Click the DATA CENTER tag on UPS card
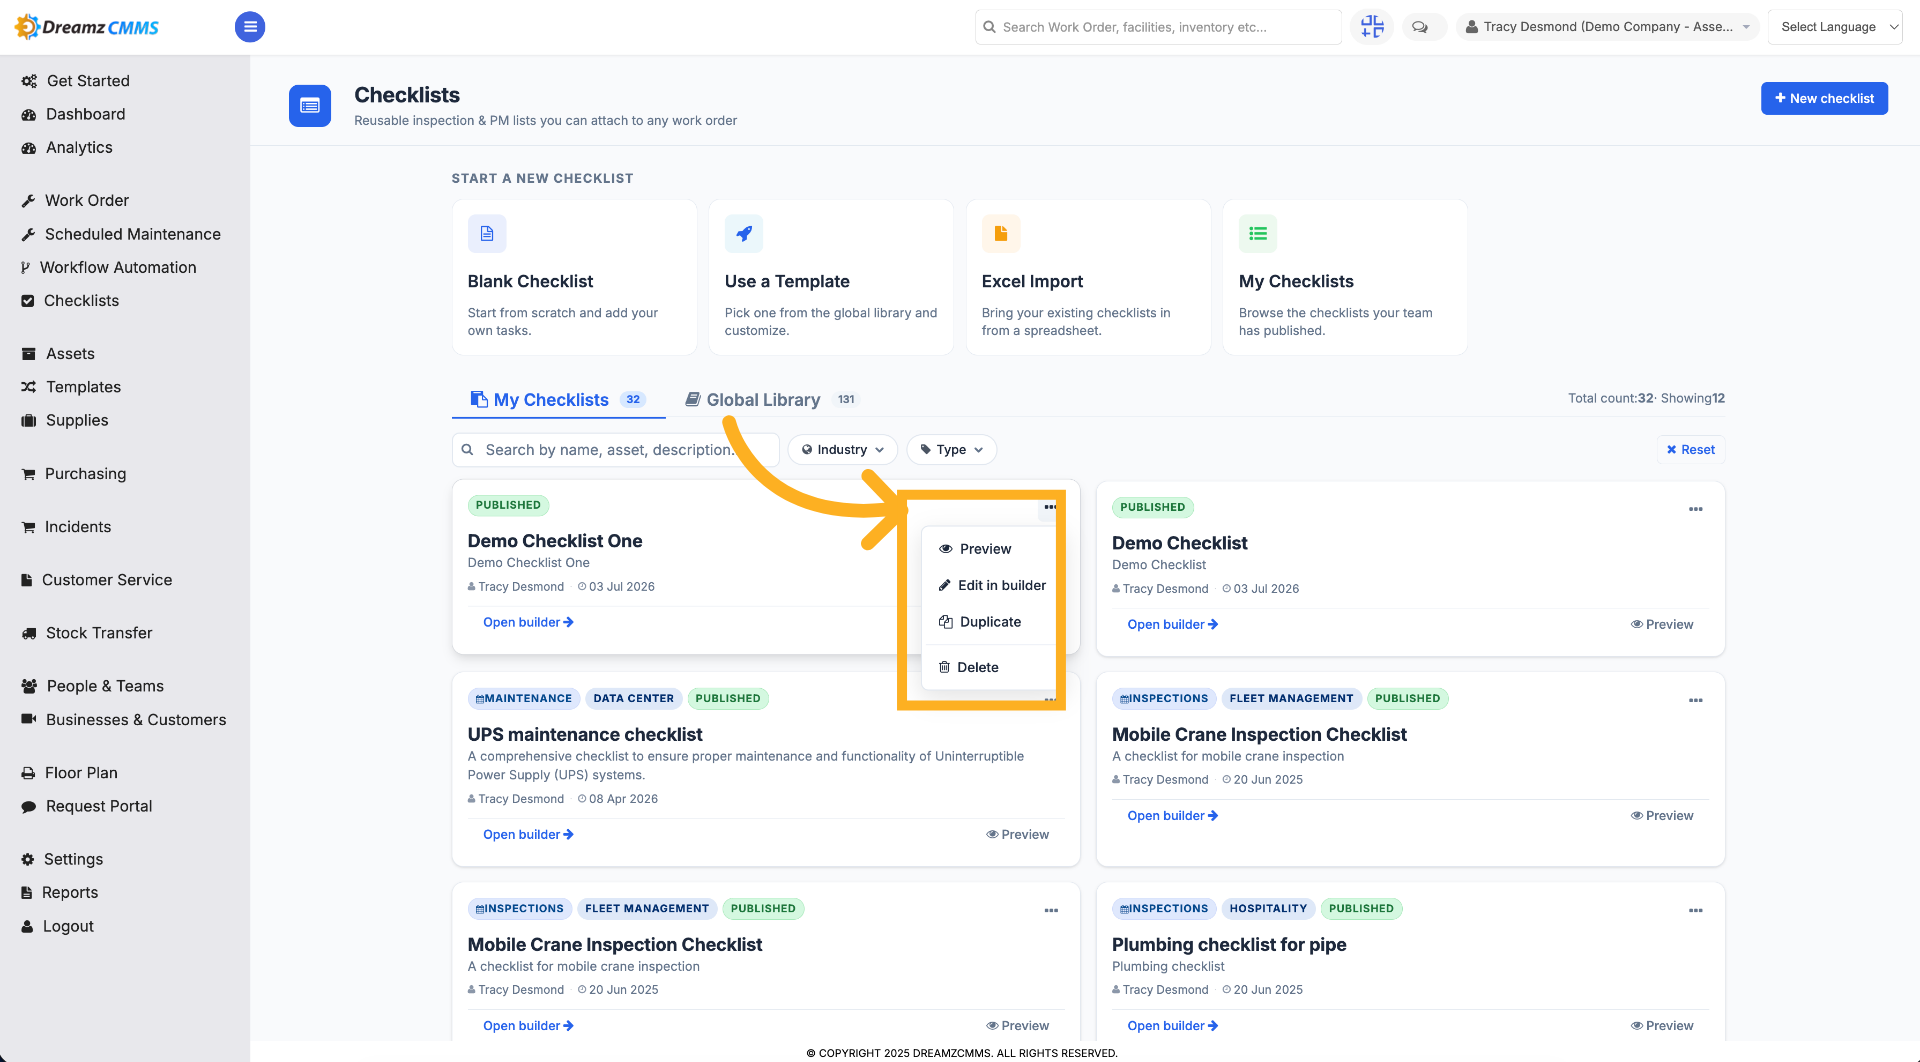 point(633,698)
